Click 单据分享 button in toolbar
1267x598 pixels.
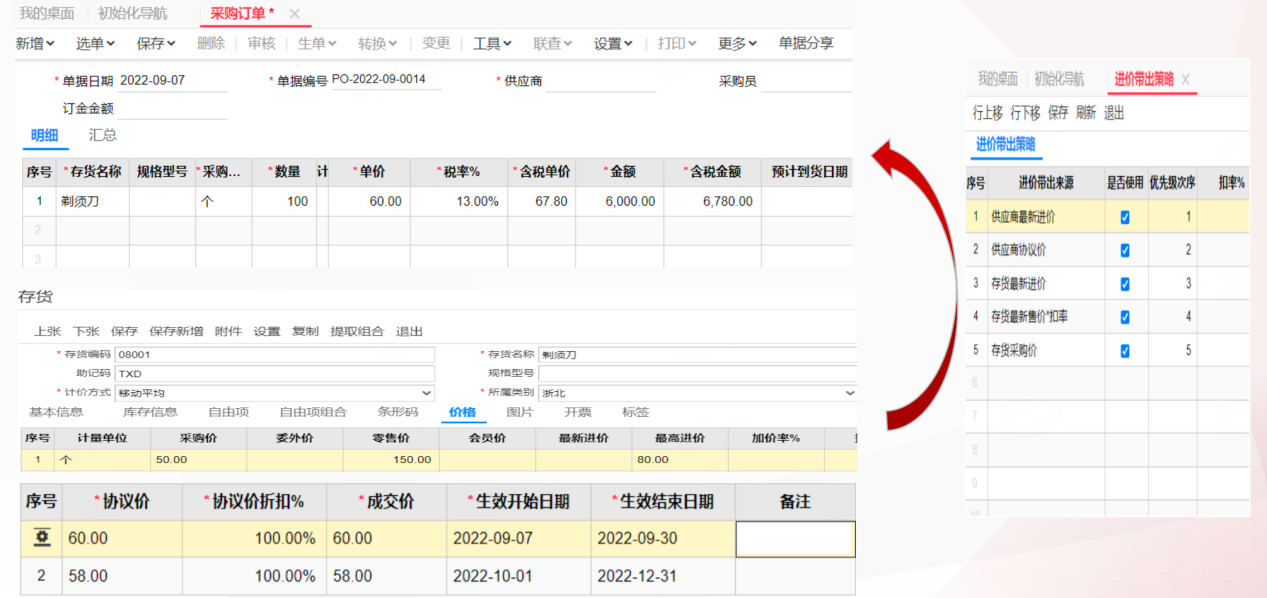[x=805, y=43]
